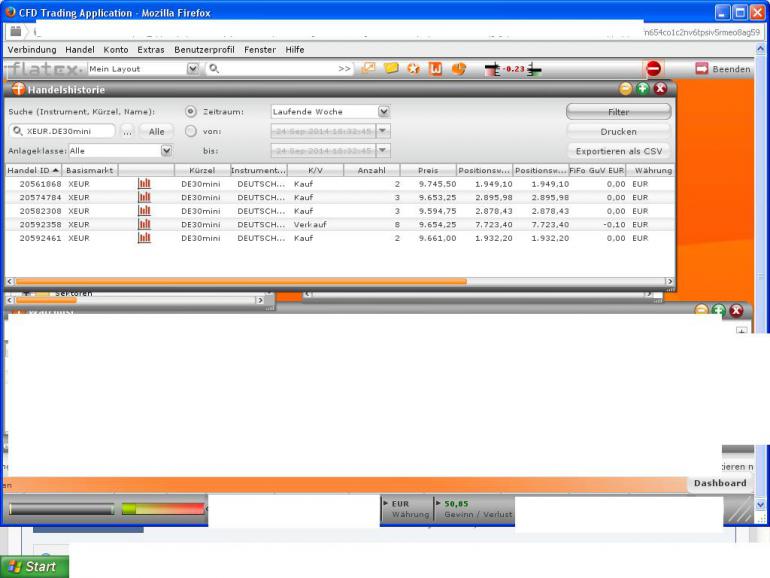Click the Beenden exit arrow icon
770x578 pixels.
(702, 69)
